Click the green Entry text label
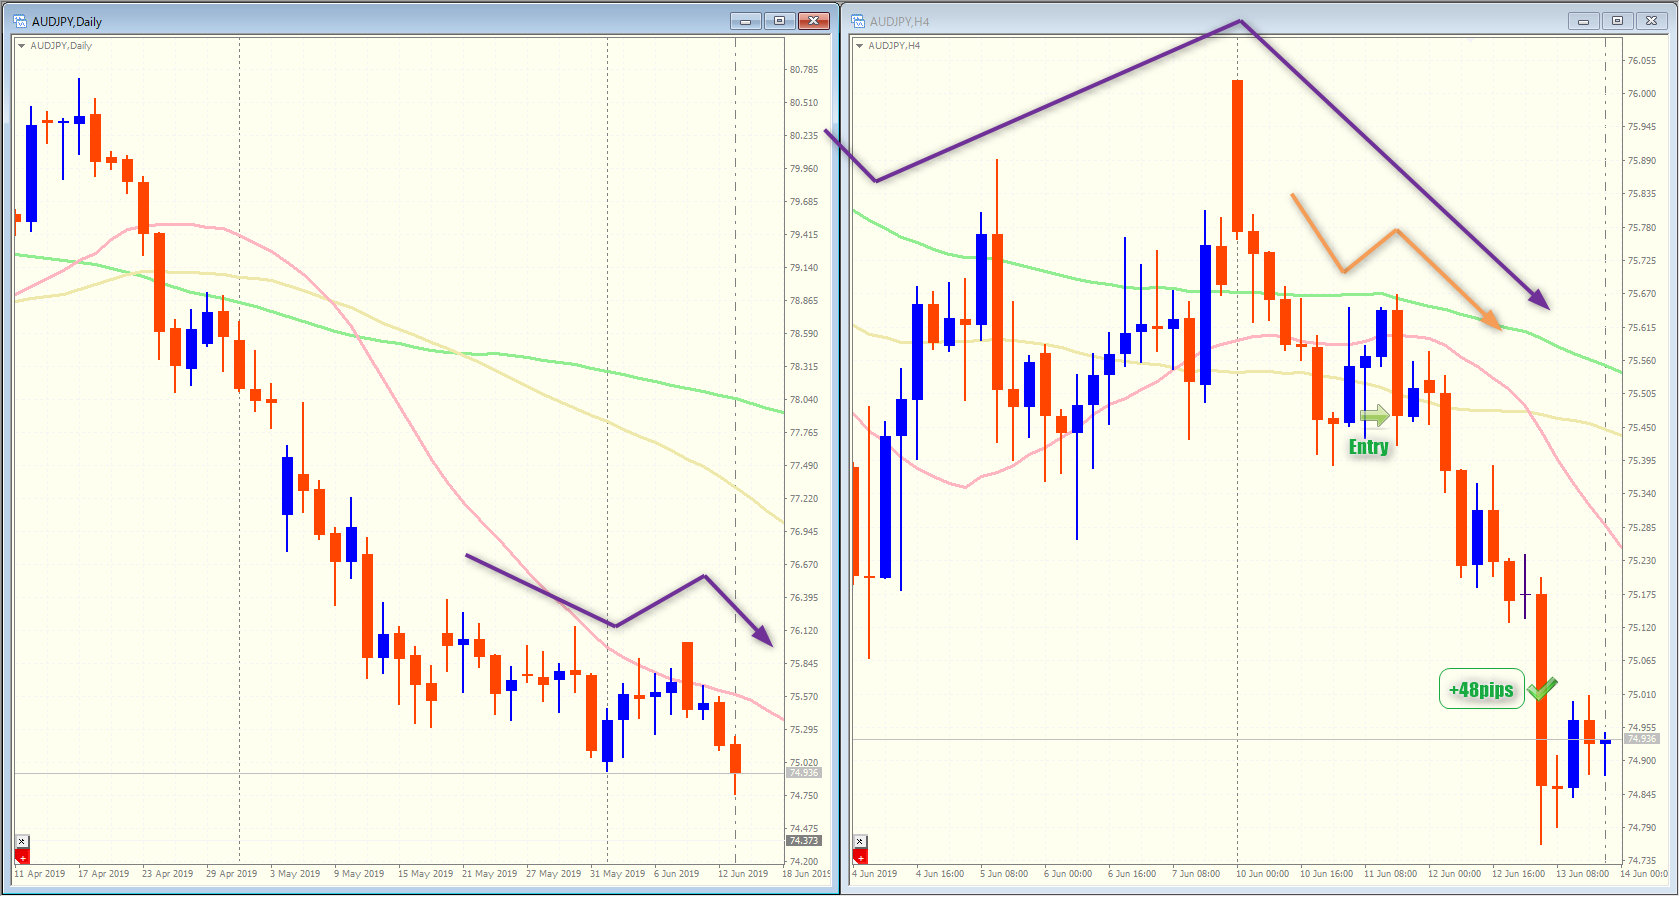Image resolution: width=1680 pixels, height=897 pixels. tap(1368, 447)
